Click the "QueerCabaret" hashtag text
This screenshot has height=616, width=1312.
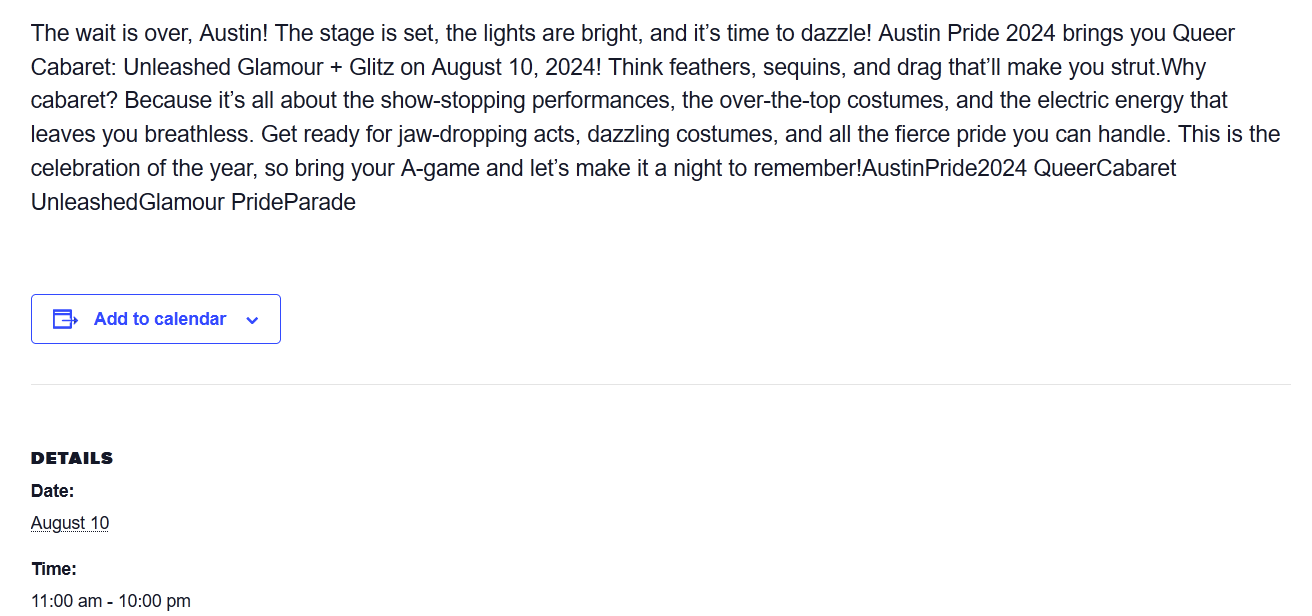pos(1105,169)
